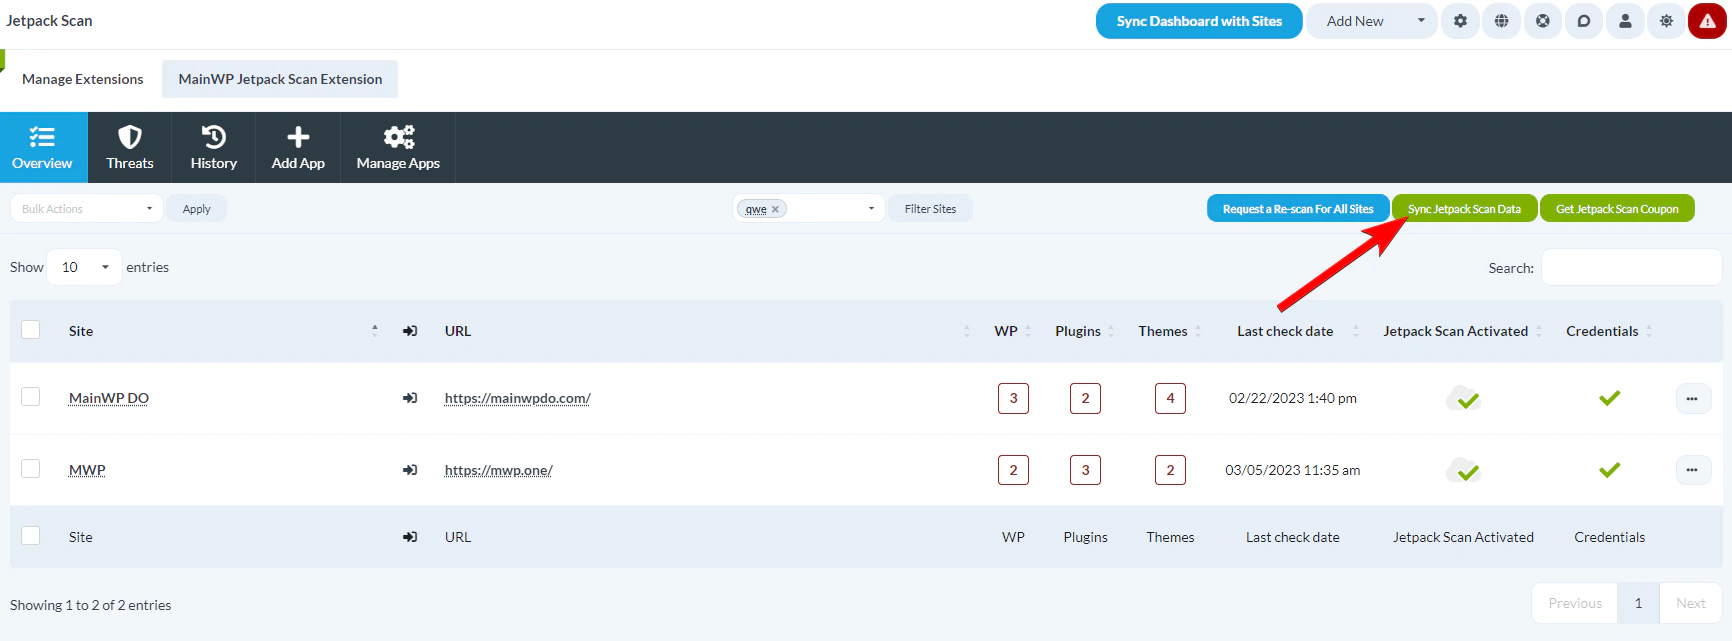
Task: Select page 1 in pagination
Action: [x=1638, y=603]
